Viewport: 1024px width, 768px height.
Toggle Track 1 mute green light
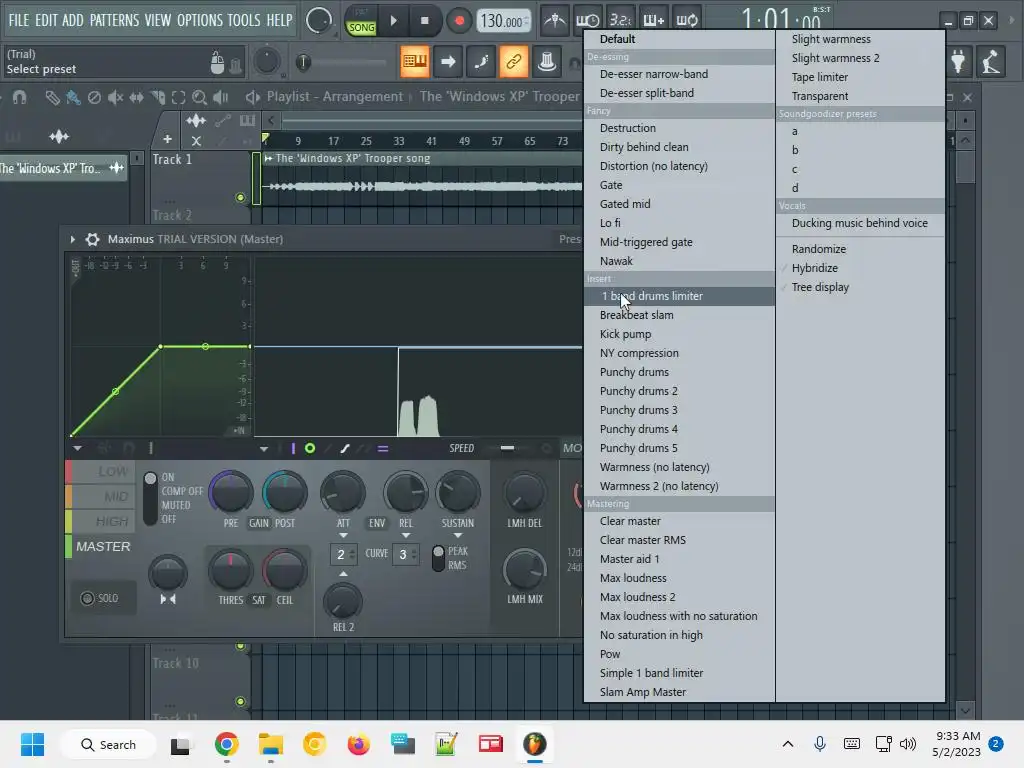[240, 197]
